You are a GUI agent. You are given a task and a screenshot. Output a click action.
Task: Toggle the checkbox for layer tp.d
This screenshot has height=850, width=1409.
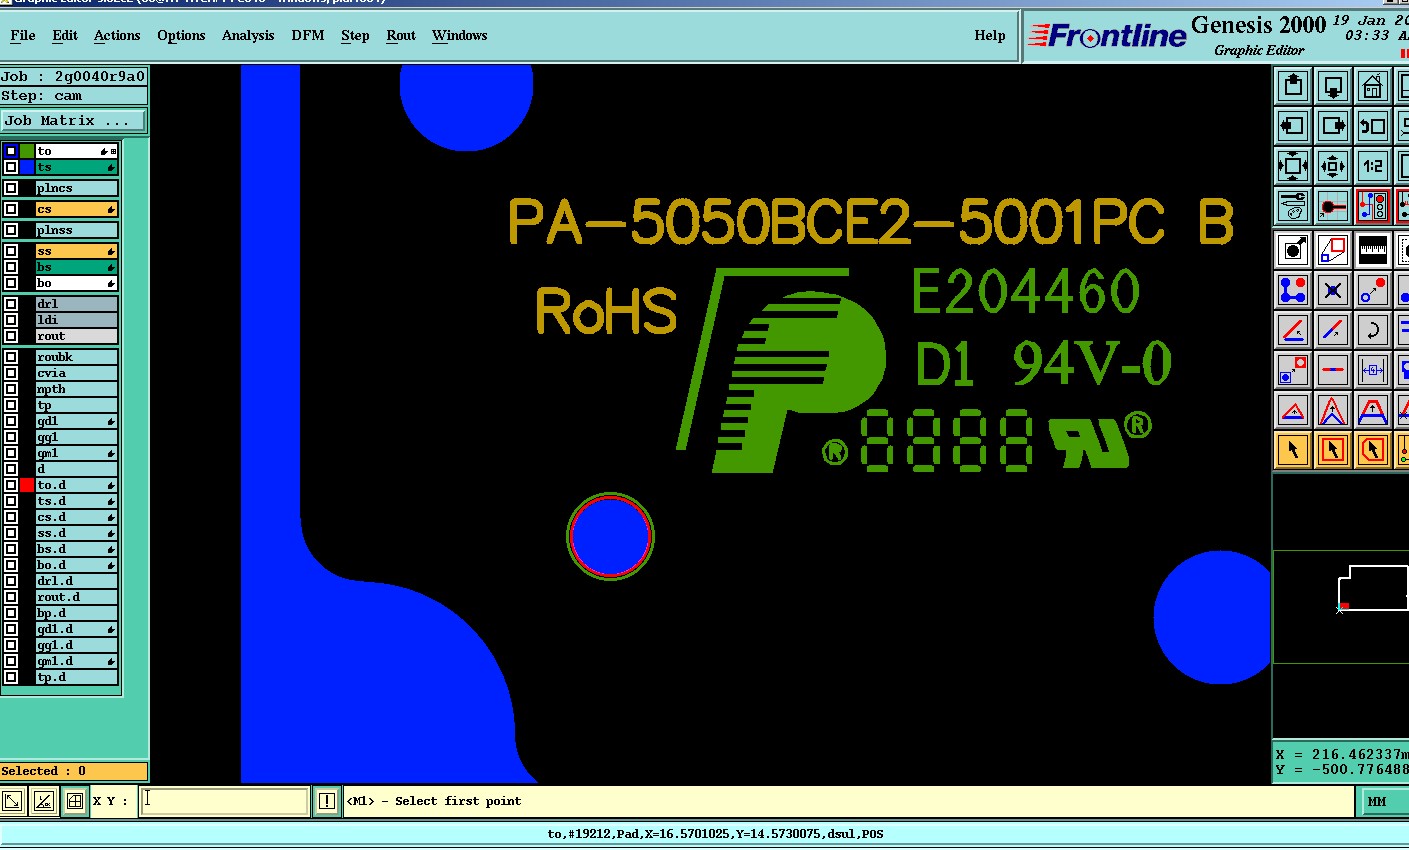11,677
